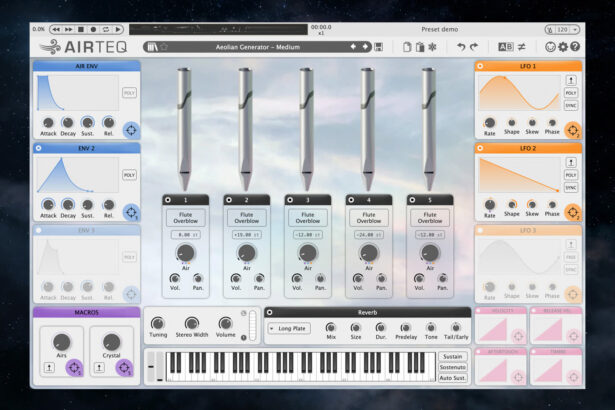This screenshot has height=410, width=615.
Task: Toggle LFO 1 power switch
Action: pyautogui.click(x=480, y=66)
